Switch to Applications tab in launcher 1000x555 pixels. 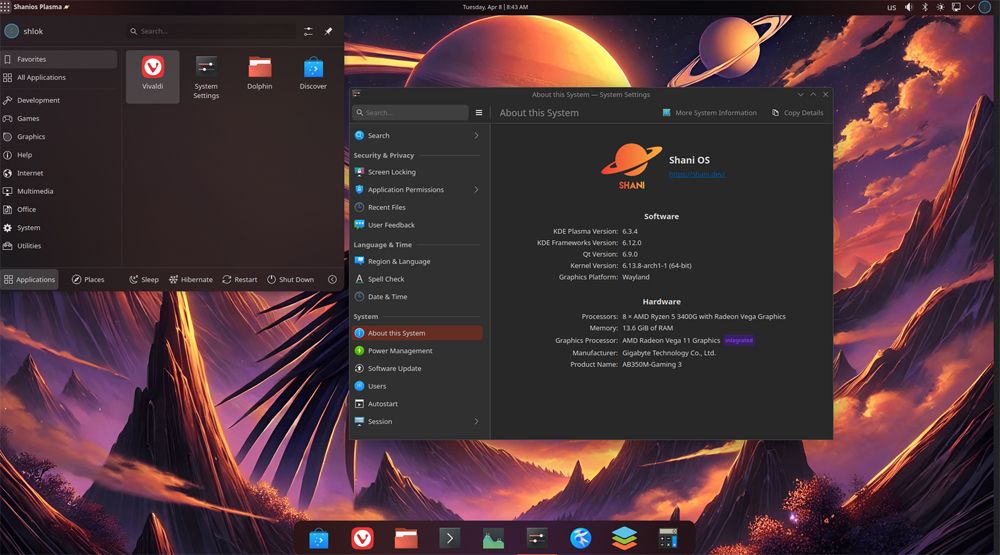[x=29, y=279]
